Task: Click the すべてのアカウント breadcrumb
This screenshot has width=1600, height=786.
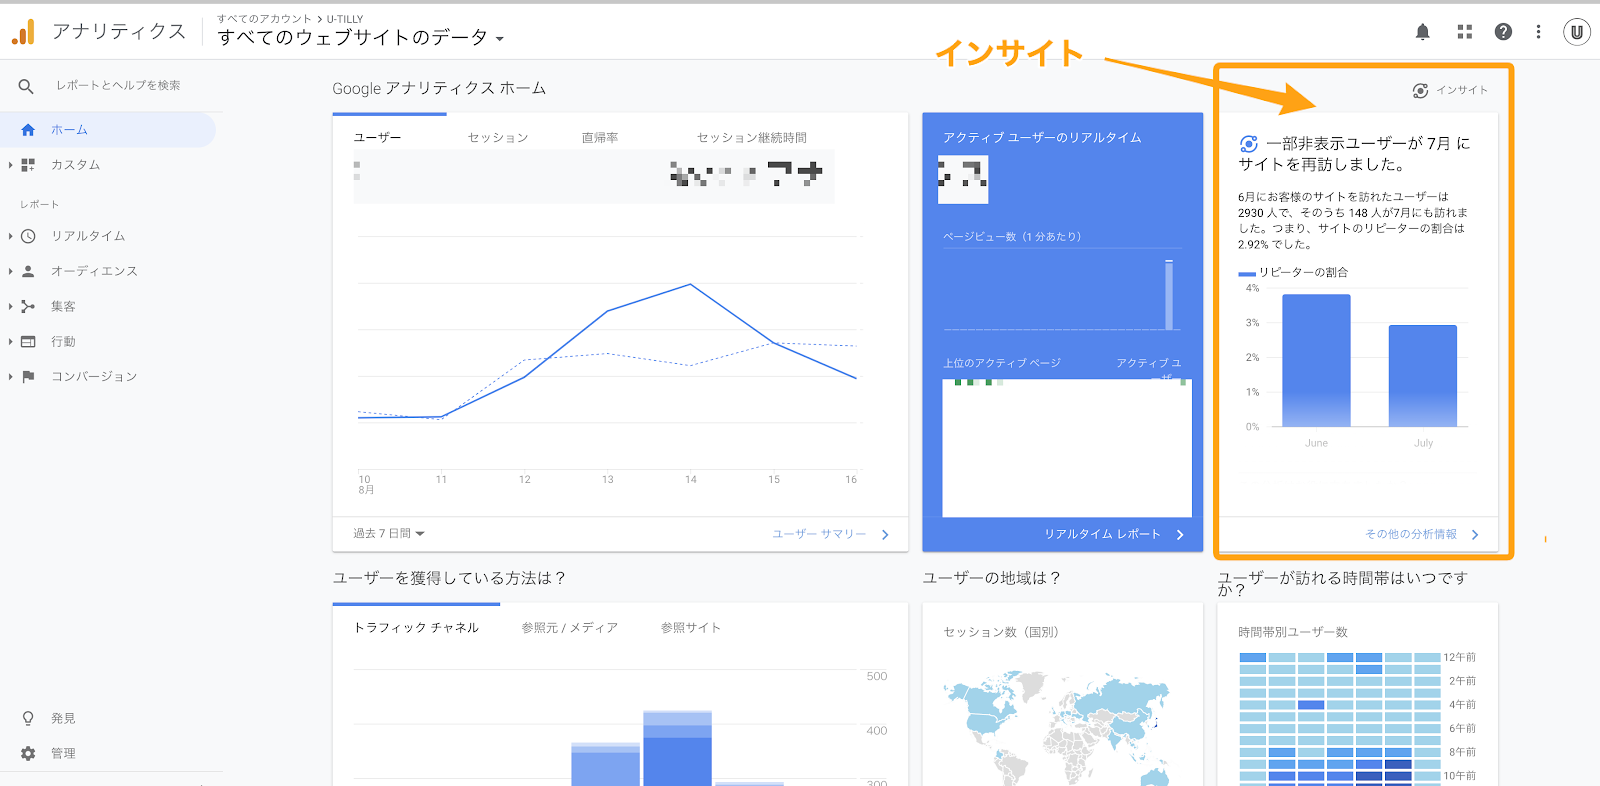Action: [x=264, y=19]
